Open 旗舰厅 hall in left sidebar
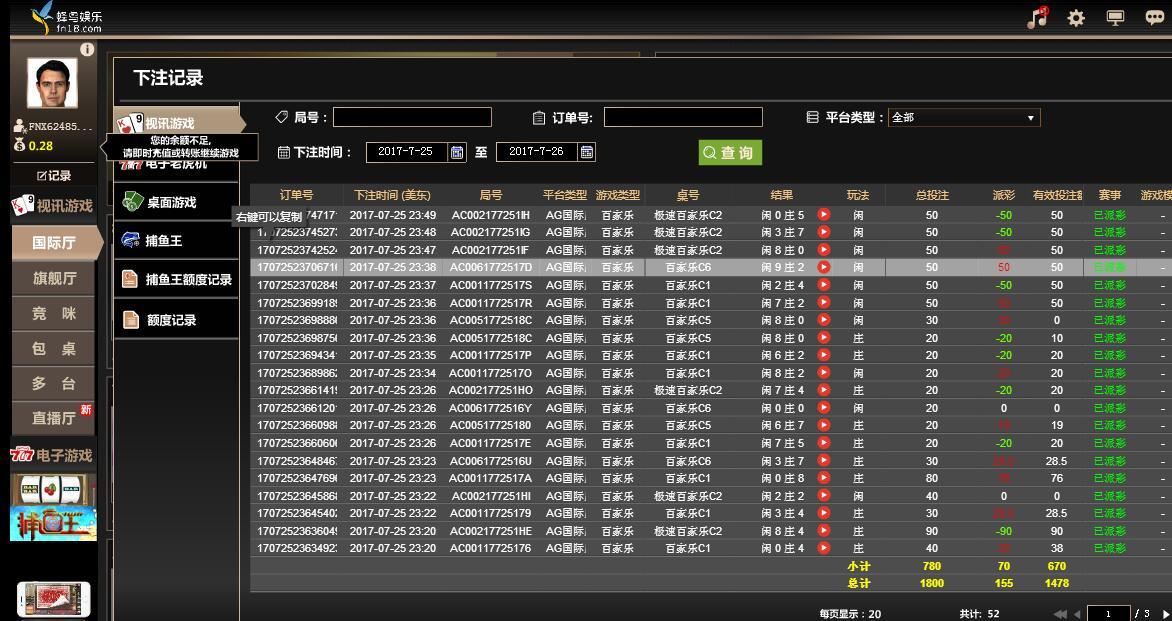The height and width of the screenshot is (621, 1172). pos(54,278)
